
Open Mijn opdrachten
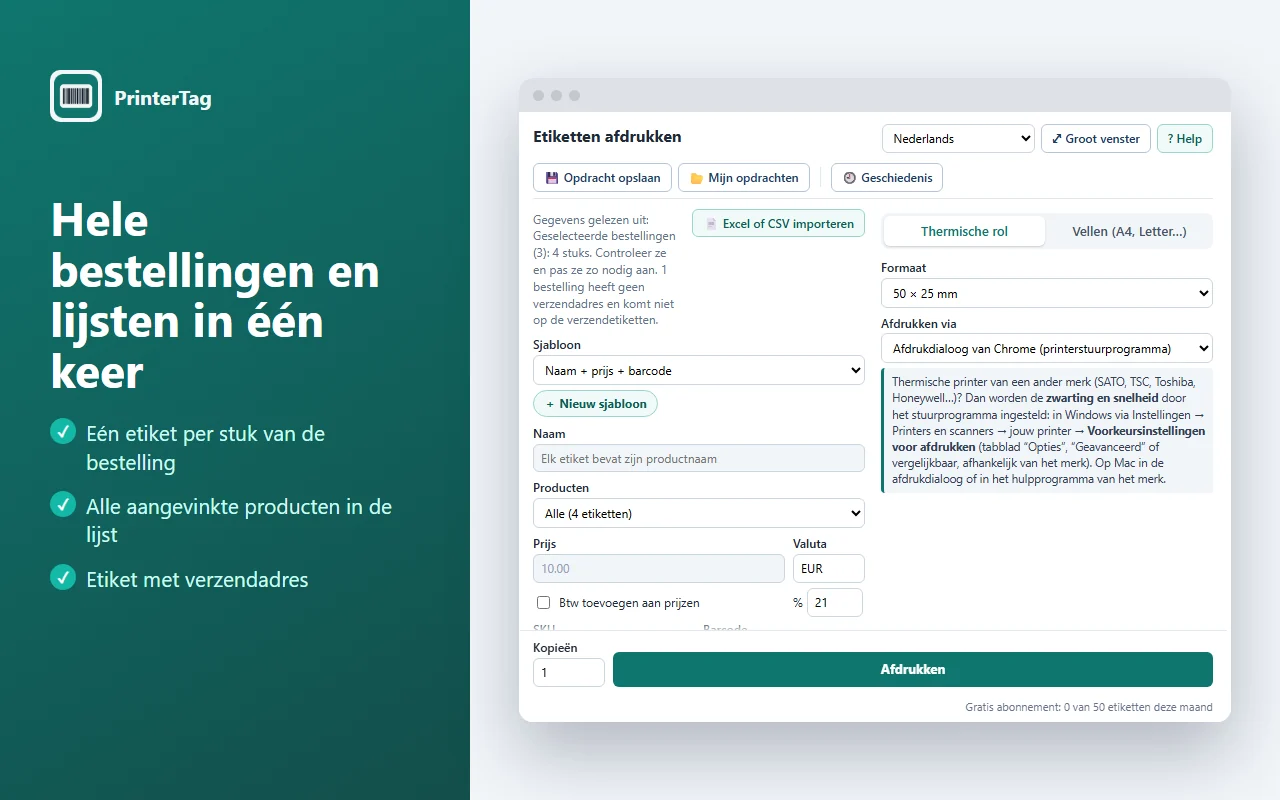(744, 178)
